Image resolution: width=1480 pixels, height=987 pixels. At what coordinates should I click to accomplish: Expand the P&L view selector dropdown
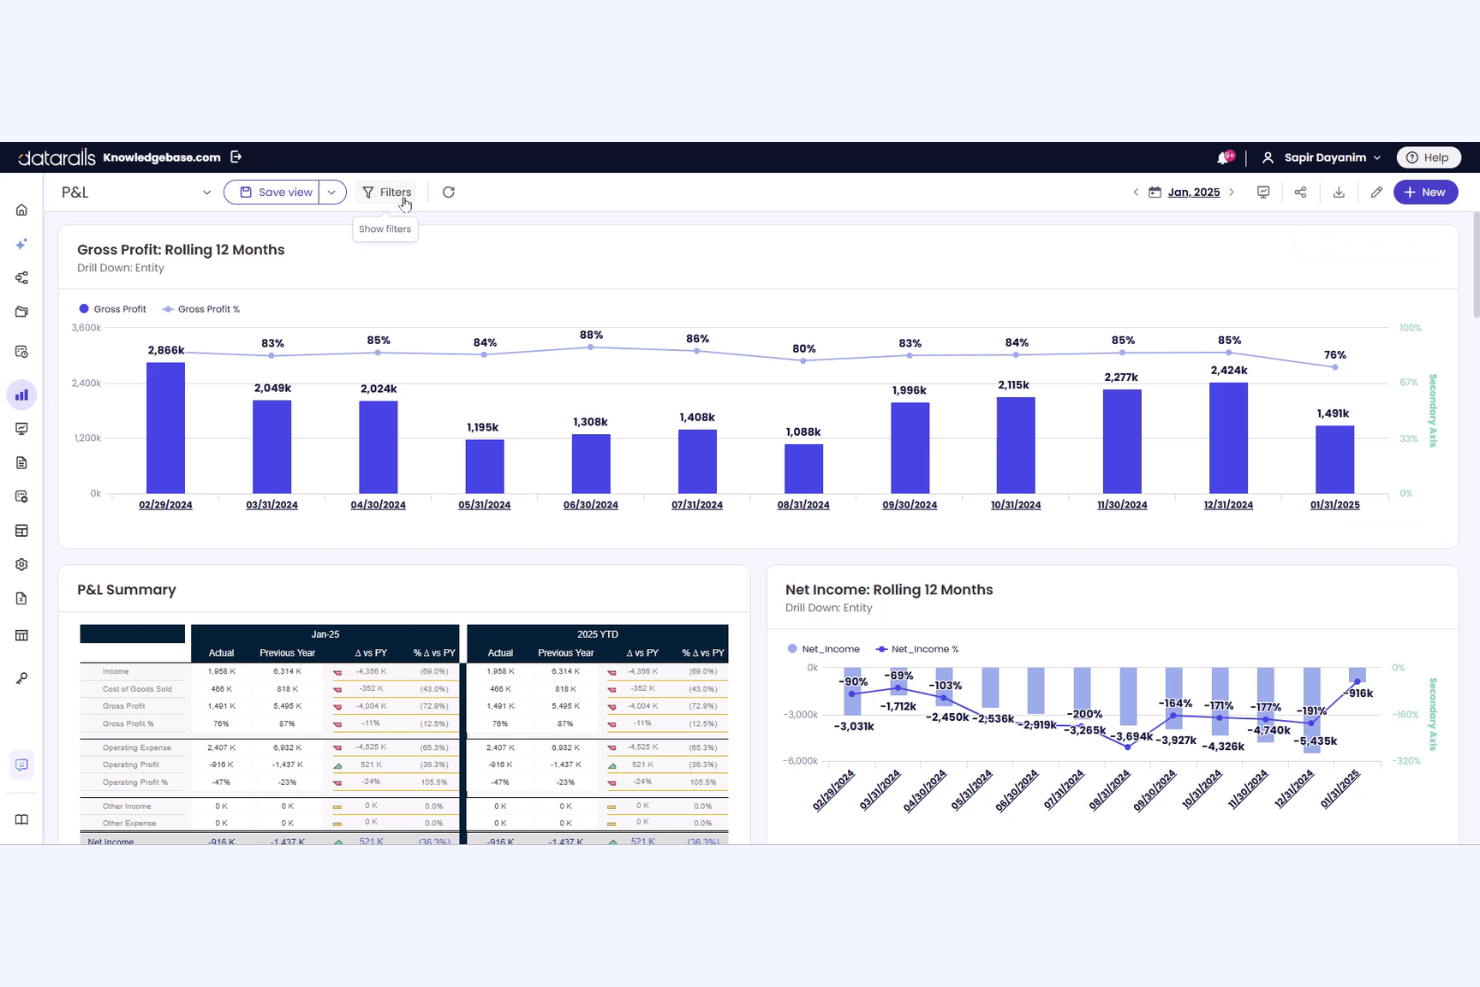point(207,192)
